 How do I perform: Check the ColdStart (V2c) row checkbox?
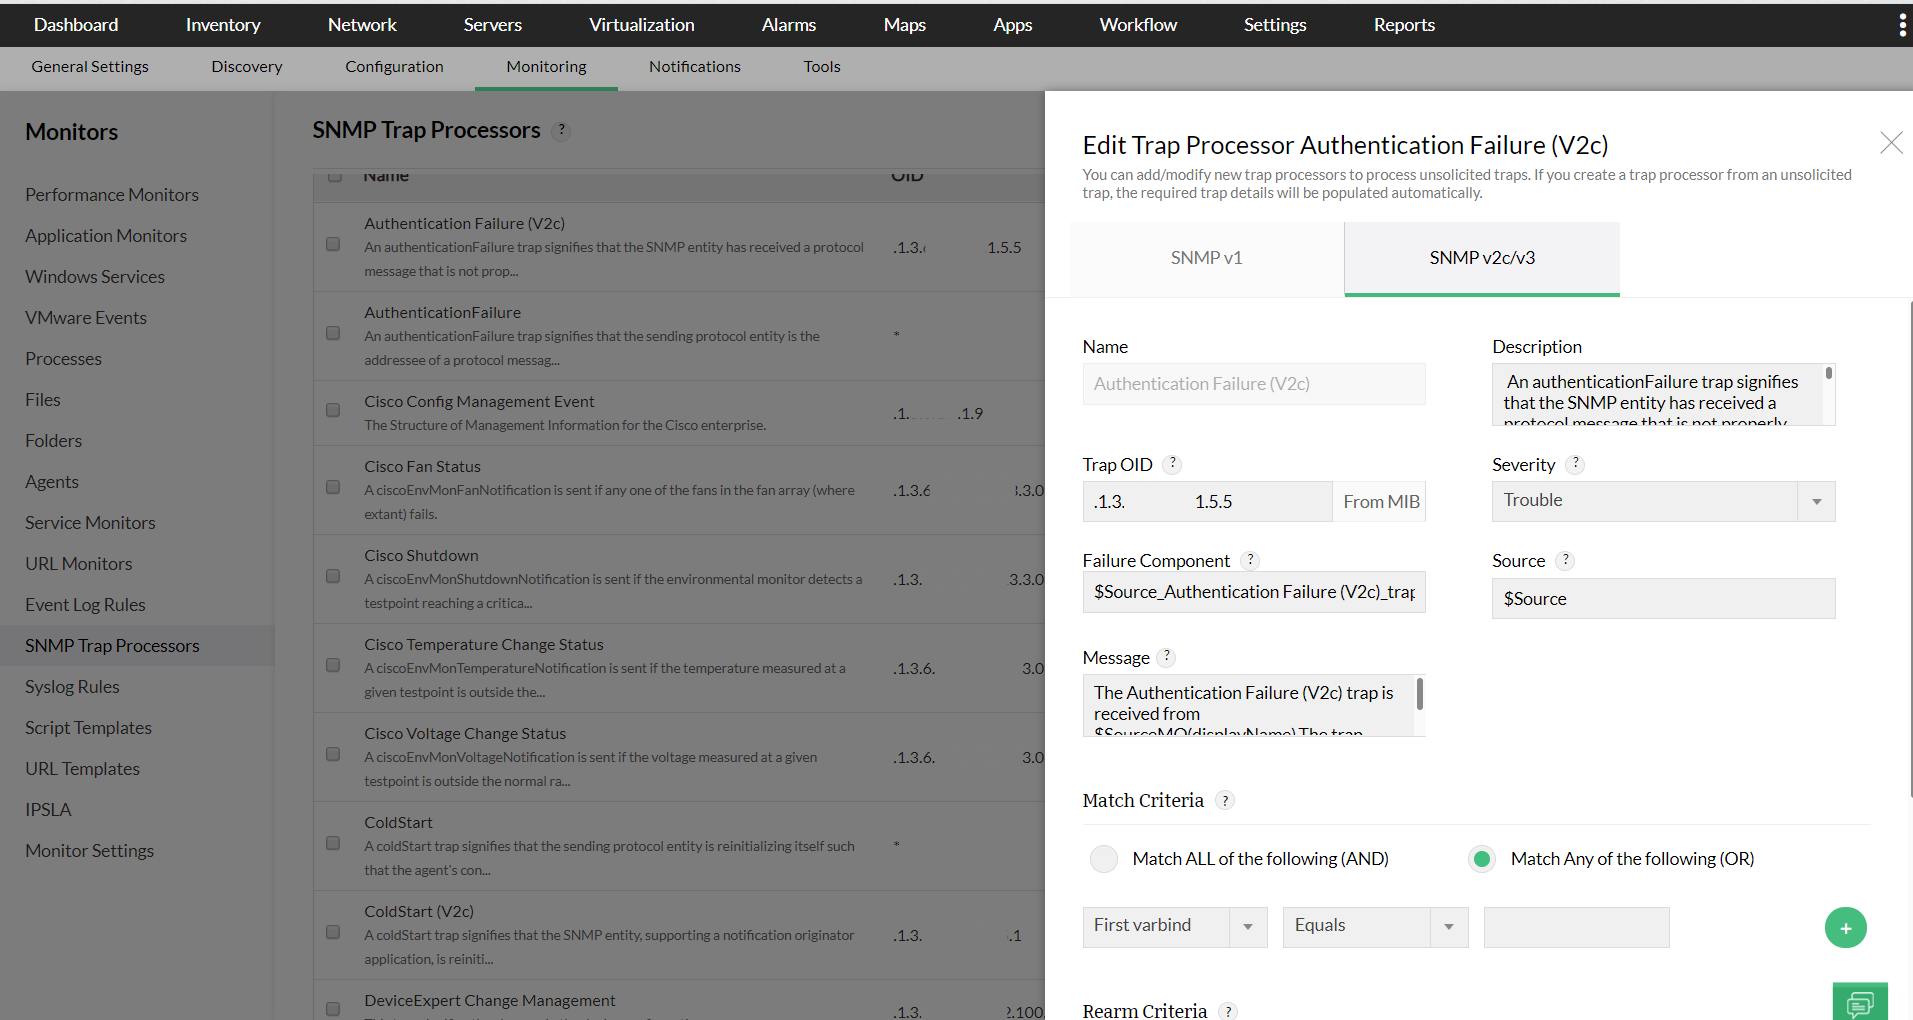[x=333, y=932]
